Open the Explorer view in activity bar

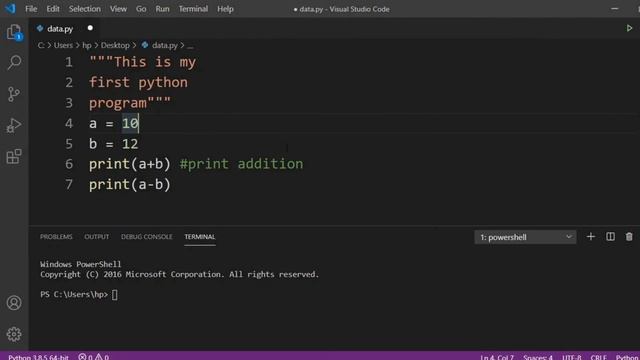tap(14, 32)
